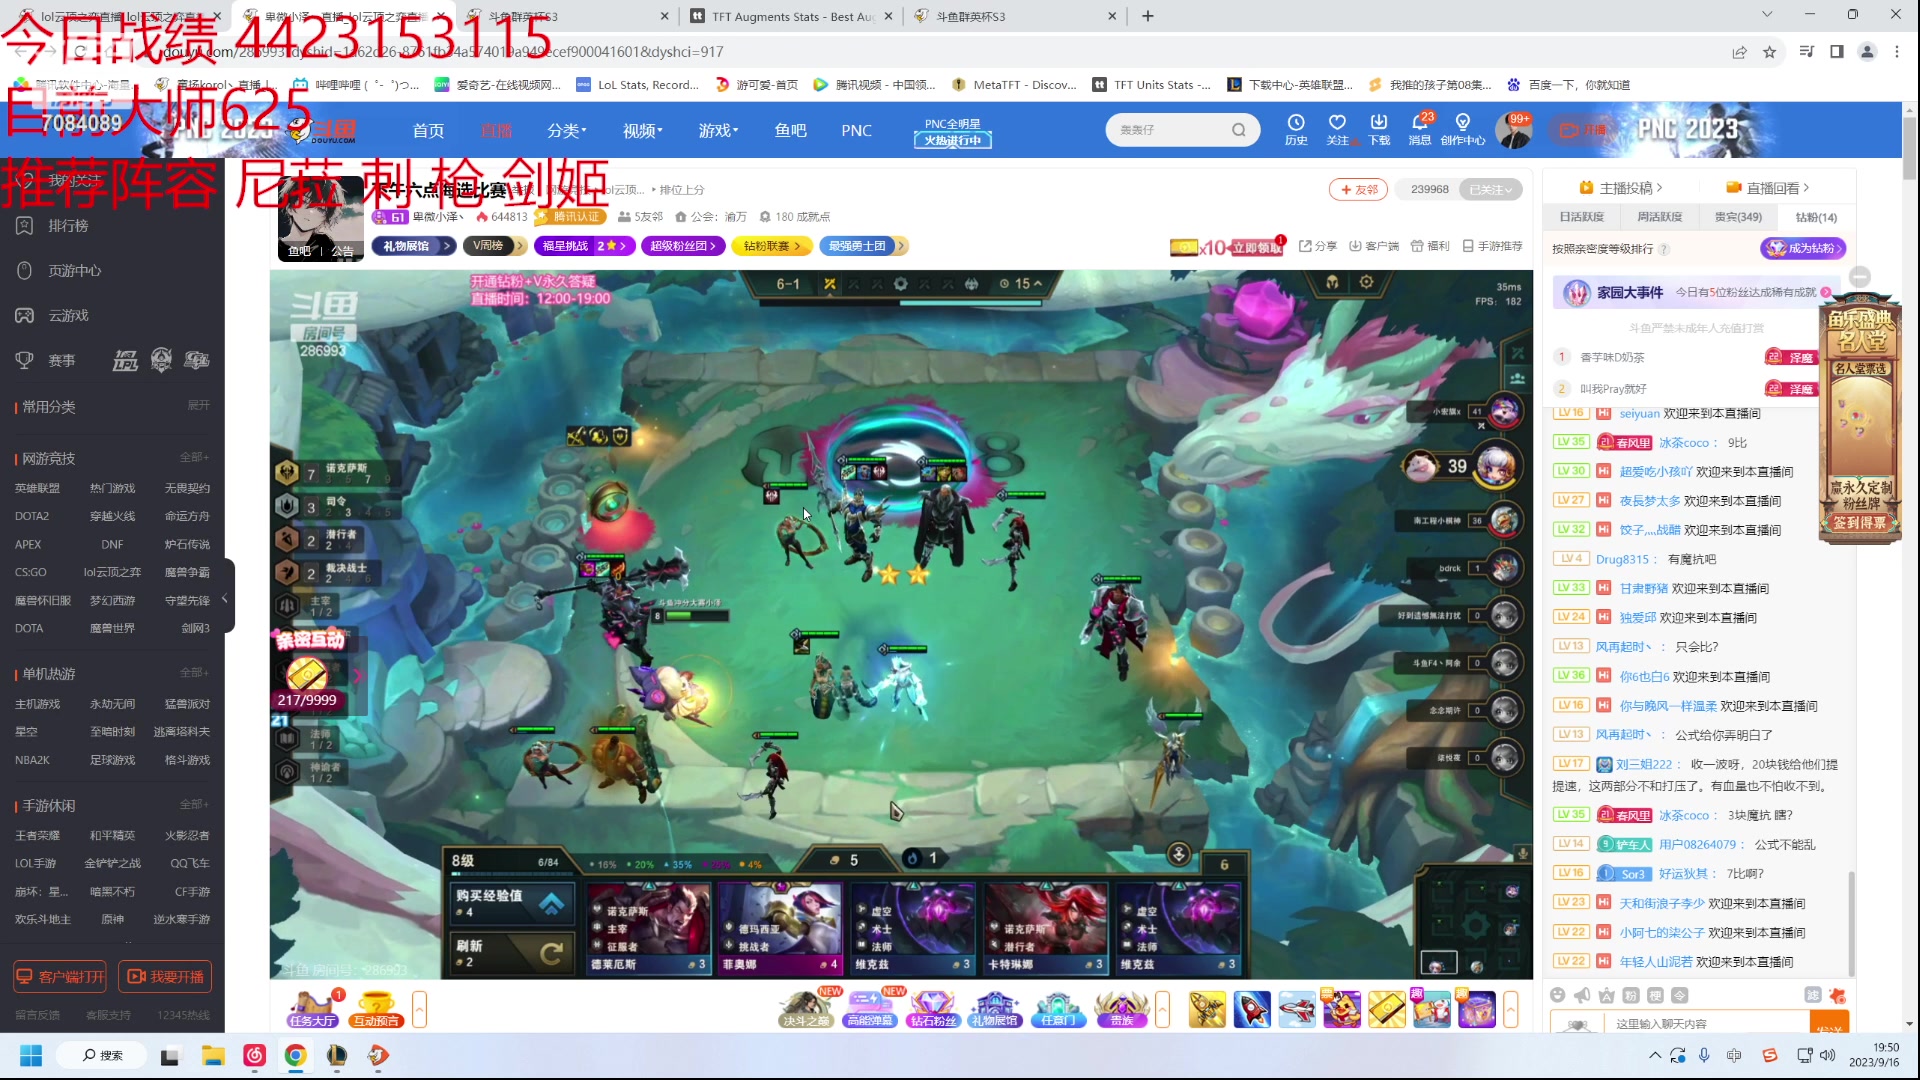1920x1080 pixels.
Task: Switch to the 贵宾(349) tab
Action: pyautogui.click(x=1738, y=217)
